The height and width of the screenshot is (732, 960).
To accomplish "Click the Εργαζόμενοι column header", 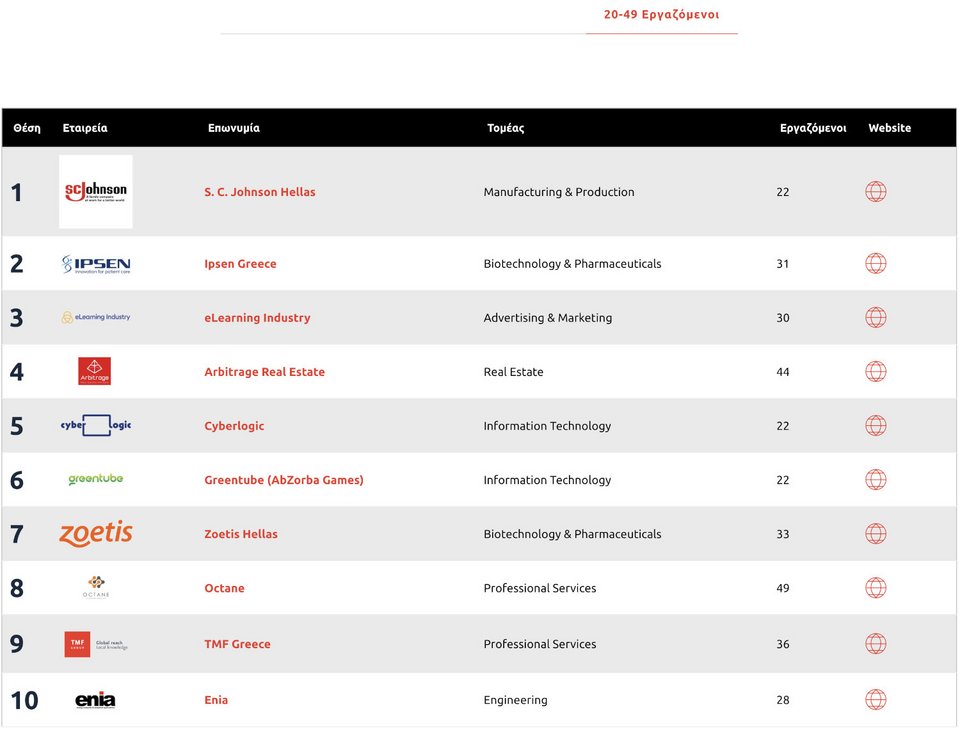I will [x=813, y=128].
